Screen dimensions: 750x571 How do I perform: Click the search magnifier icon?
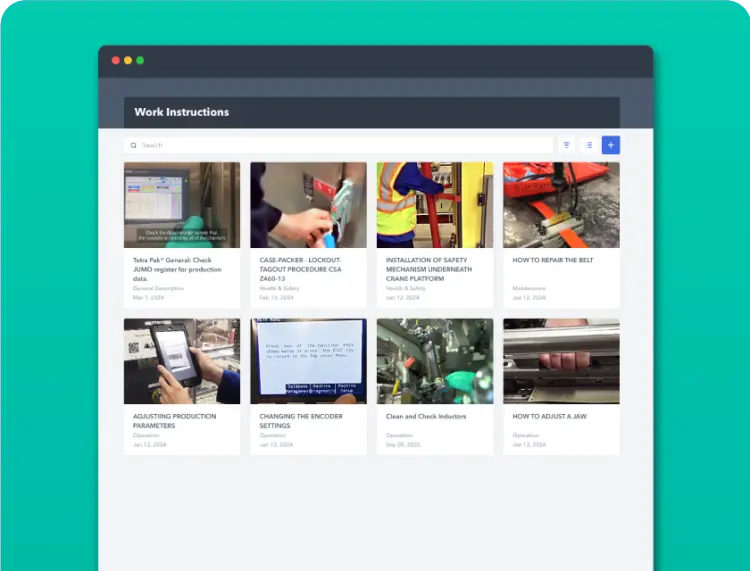[x=133, y=145]
